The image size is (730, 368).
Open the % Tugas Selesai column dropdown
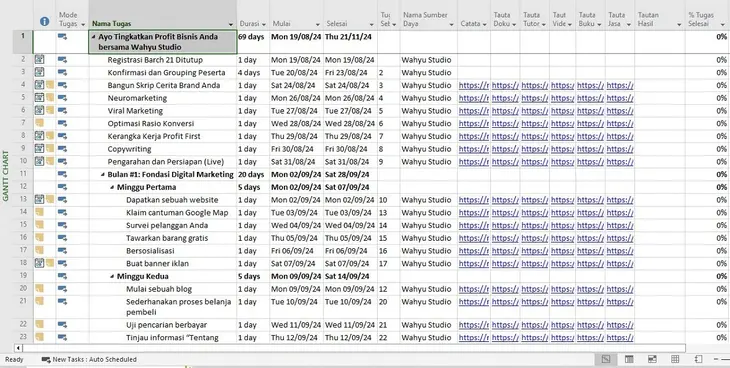(724, 24)
